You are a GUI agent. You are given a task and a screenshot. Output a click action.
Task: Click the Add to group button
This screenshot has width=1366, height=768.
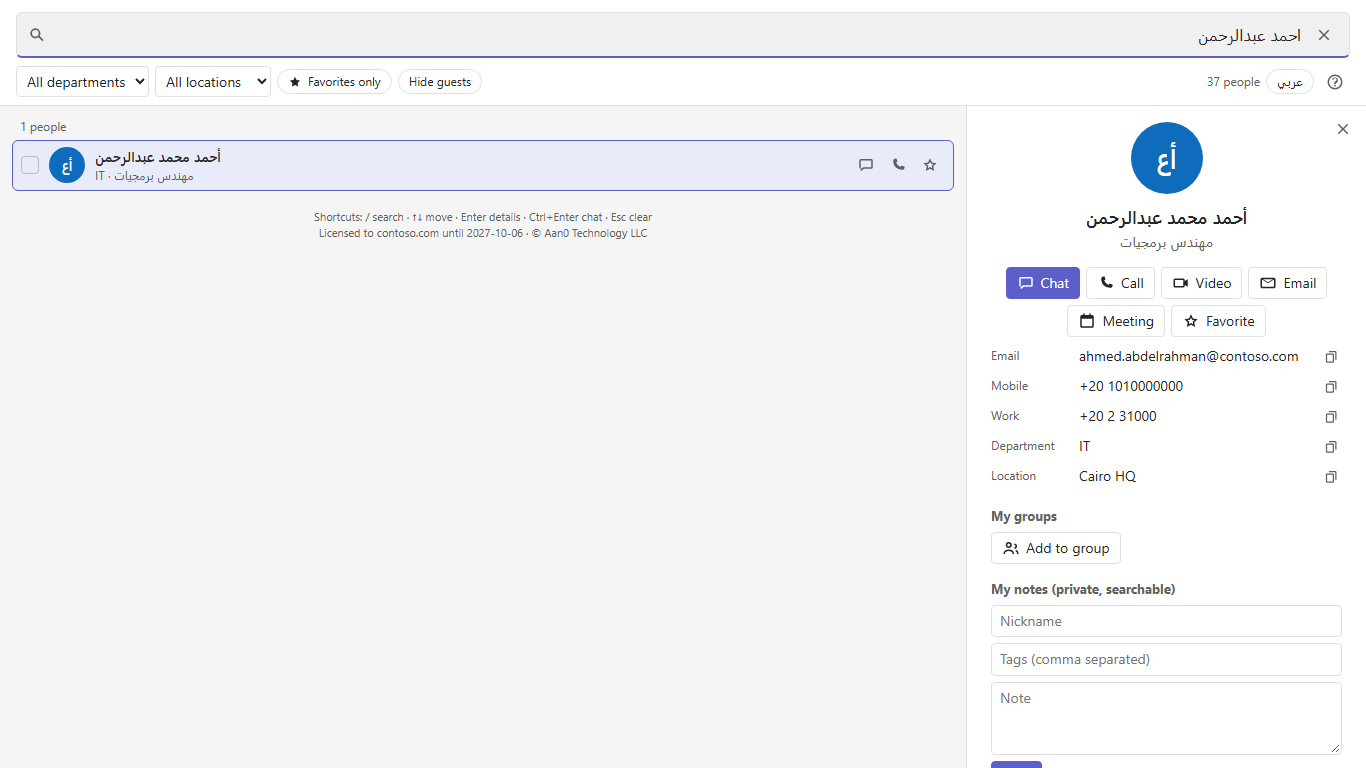click(1056, 548)
